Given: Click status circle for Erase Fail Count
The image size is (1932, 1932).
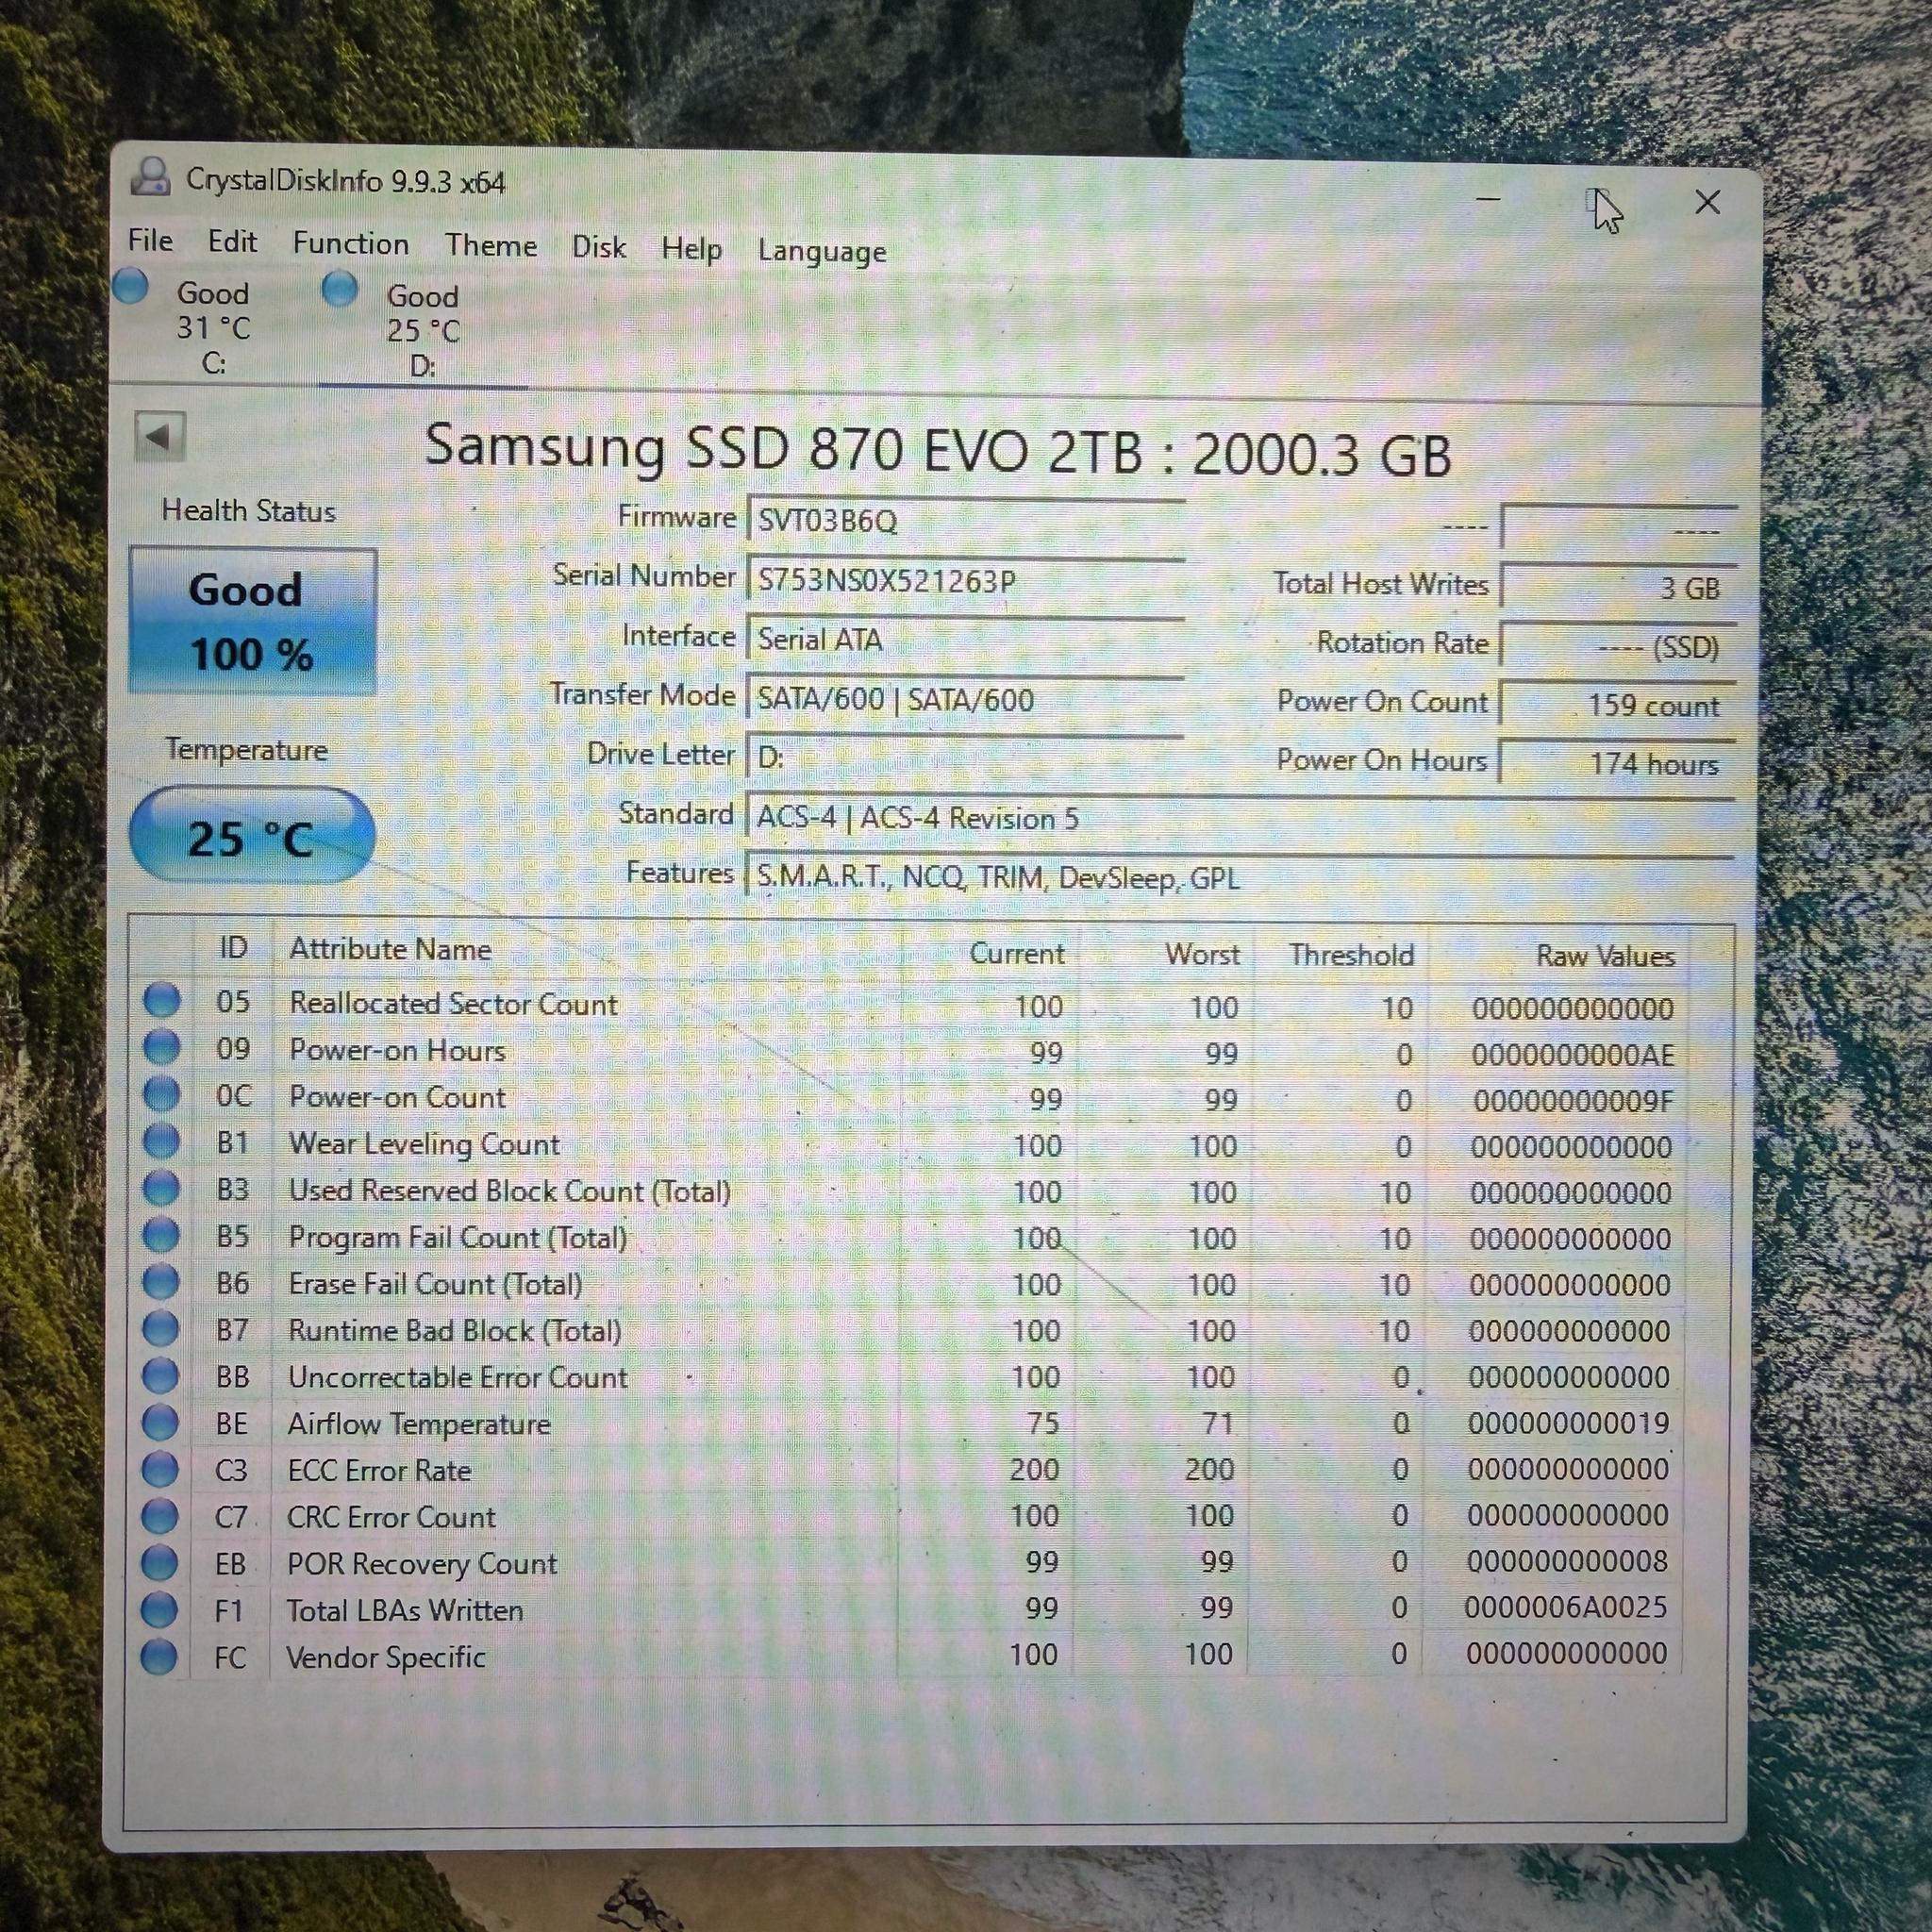Looking at the screenshot, I should (161, 1282).
